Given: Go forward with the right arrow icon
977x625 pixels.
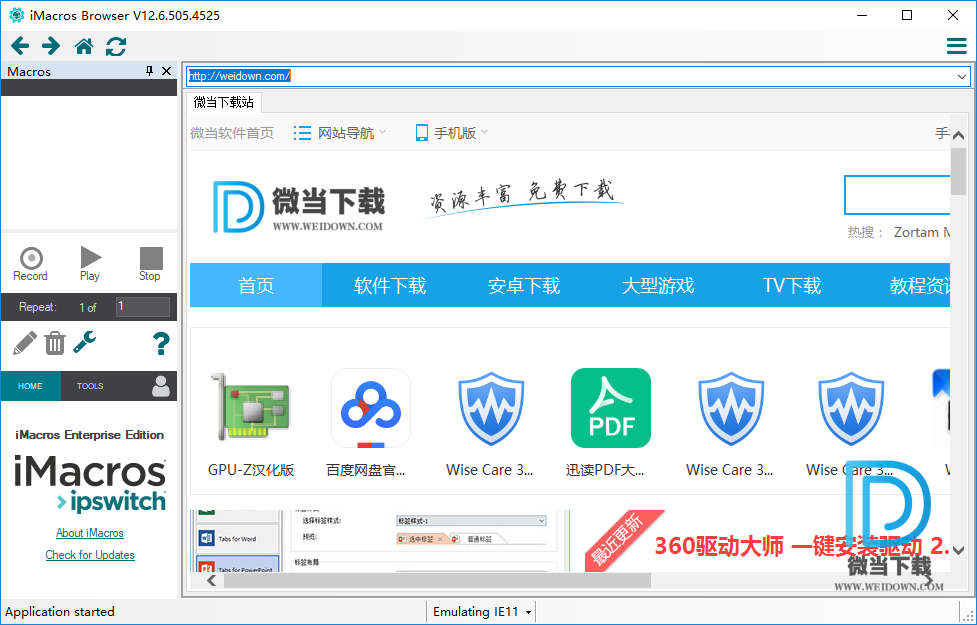Looking at the screenshot, I should point(51,46).
